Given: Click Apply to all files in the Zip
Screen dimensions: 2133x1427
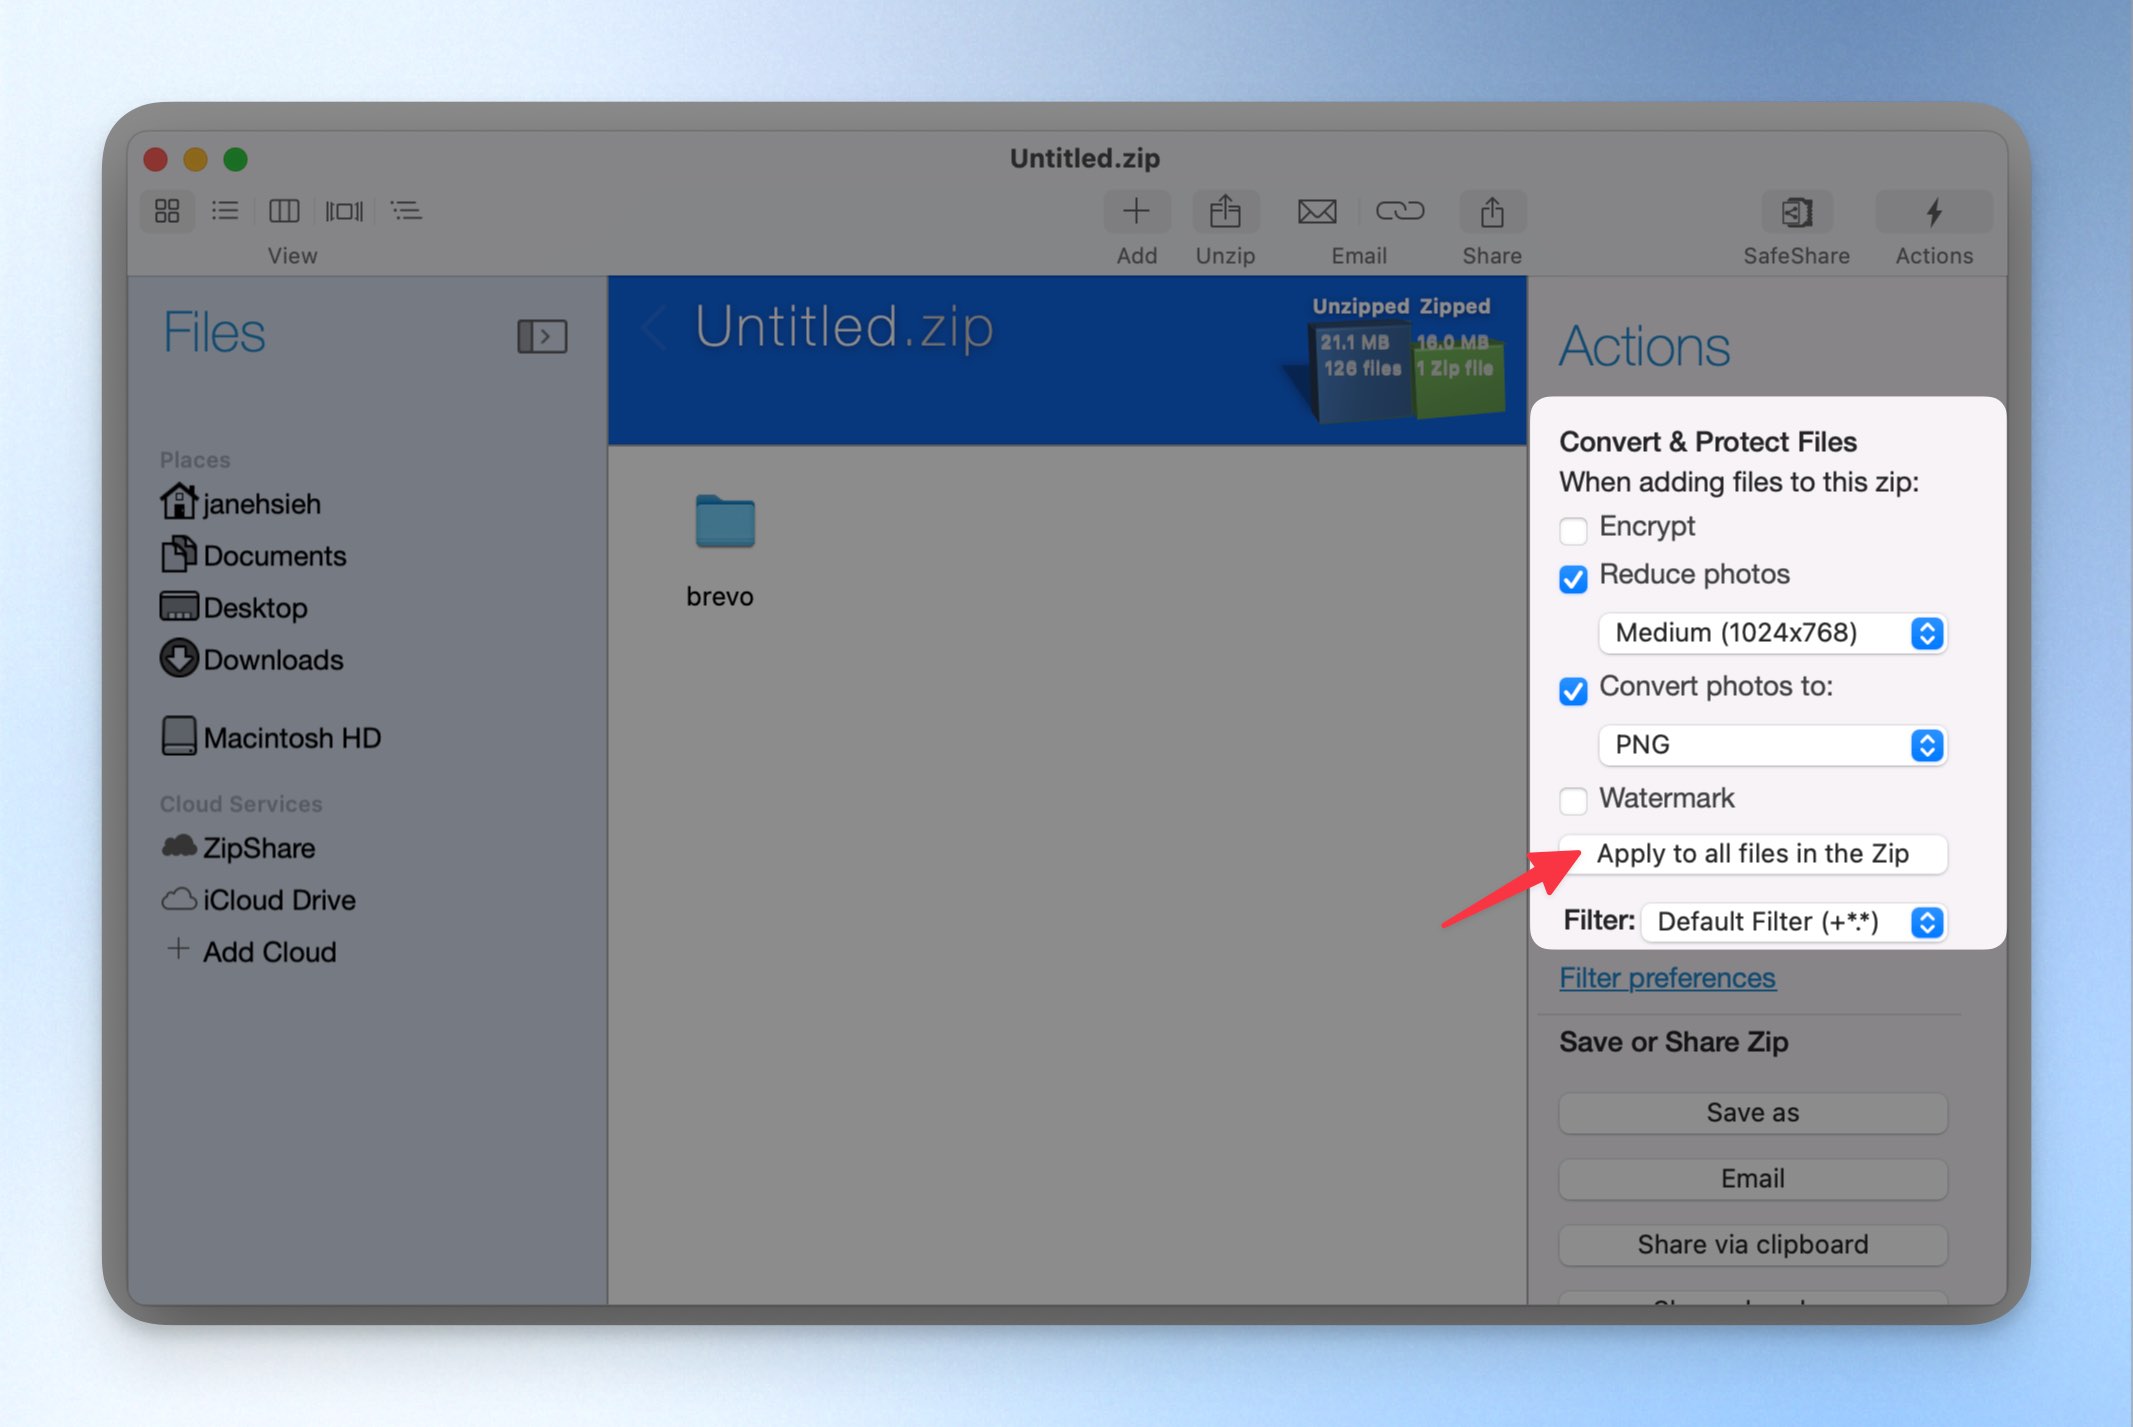Looking at the screenshot, I should [x=1753, y=853].
